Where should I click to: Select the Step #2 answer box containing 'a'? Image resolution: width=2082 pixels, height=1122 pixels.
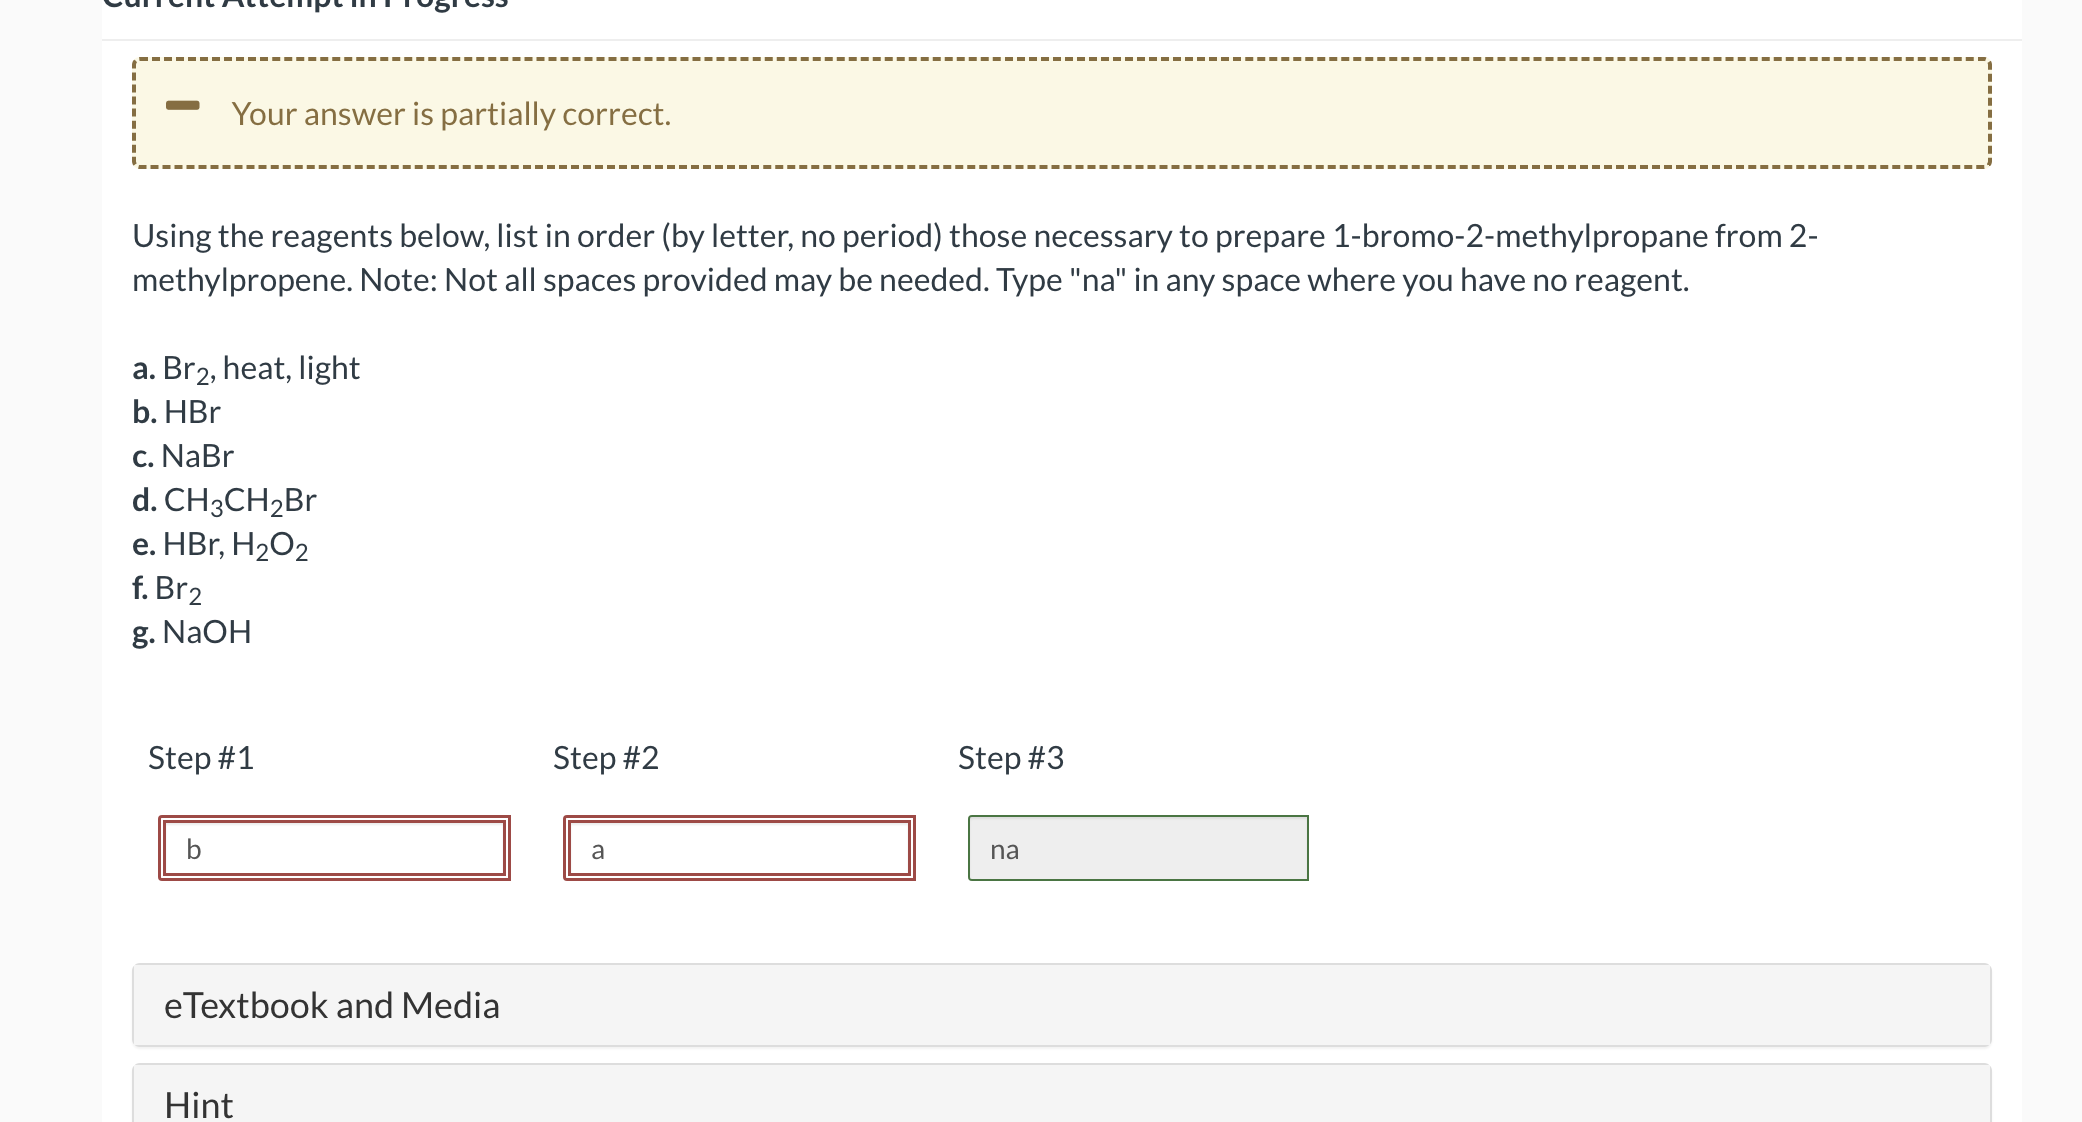tap(739, 848)
